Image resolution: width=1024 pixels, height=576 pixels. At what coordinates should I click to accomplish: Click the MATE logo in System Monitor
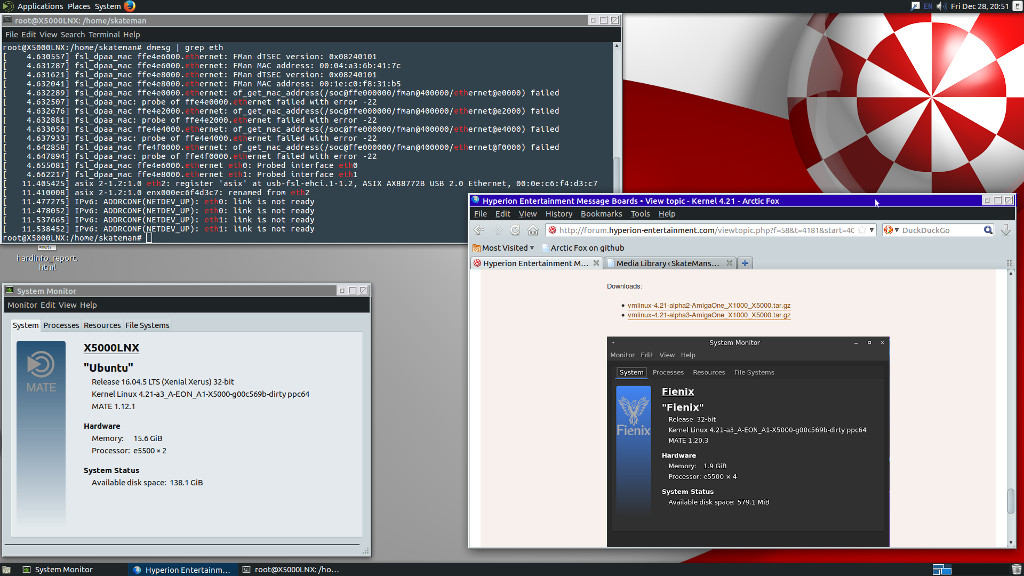tap(41, 371)
